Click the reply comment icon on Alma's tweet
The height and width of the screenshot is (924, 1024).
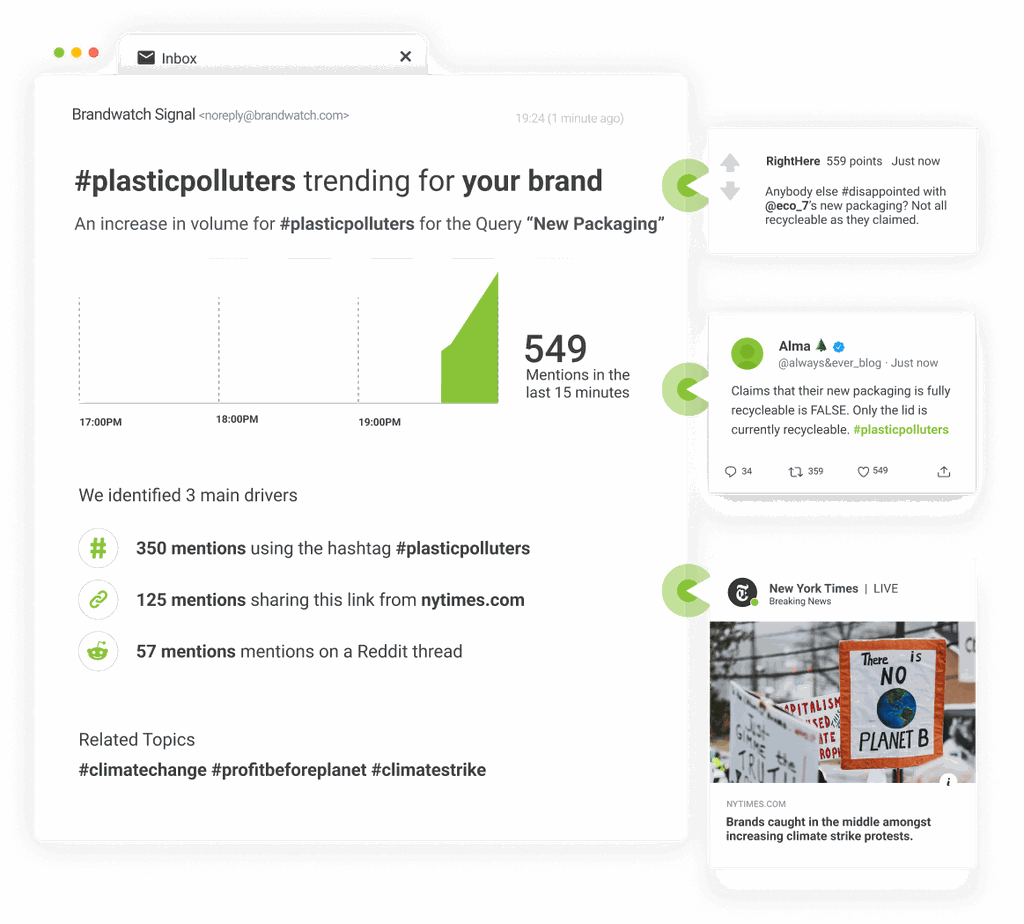pos(730,472)
